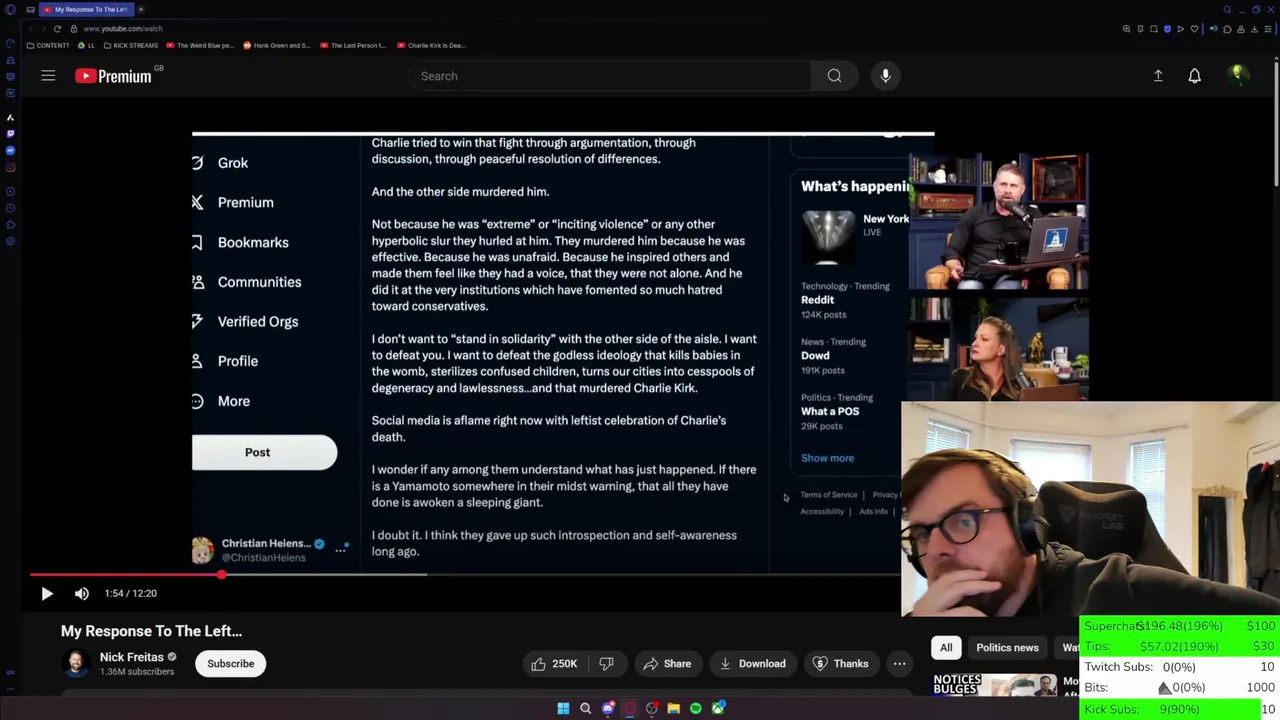Viewport: 1280px width, 720px height.
Task: Open the snapshot capture tool icon
Action: 1154,29
